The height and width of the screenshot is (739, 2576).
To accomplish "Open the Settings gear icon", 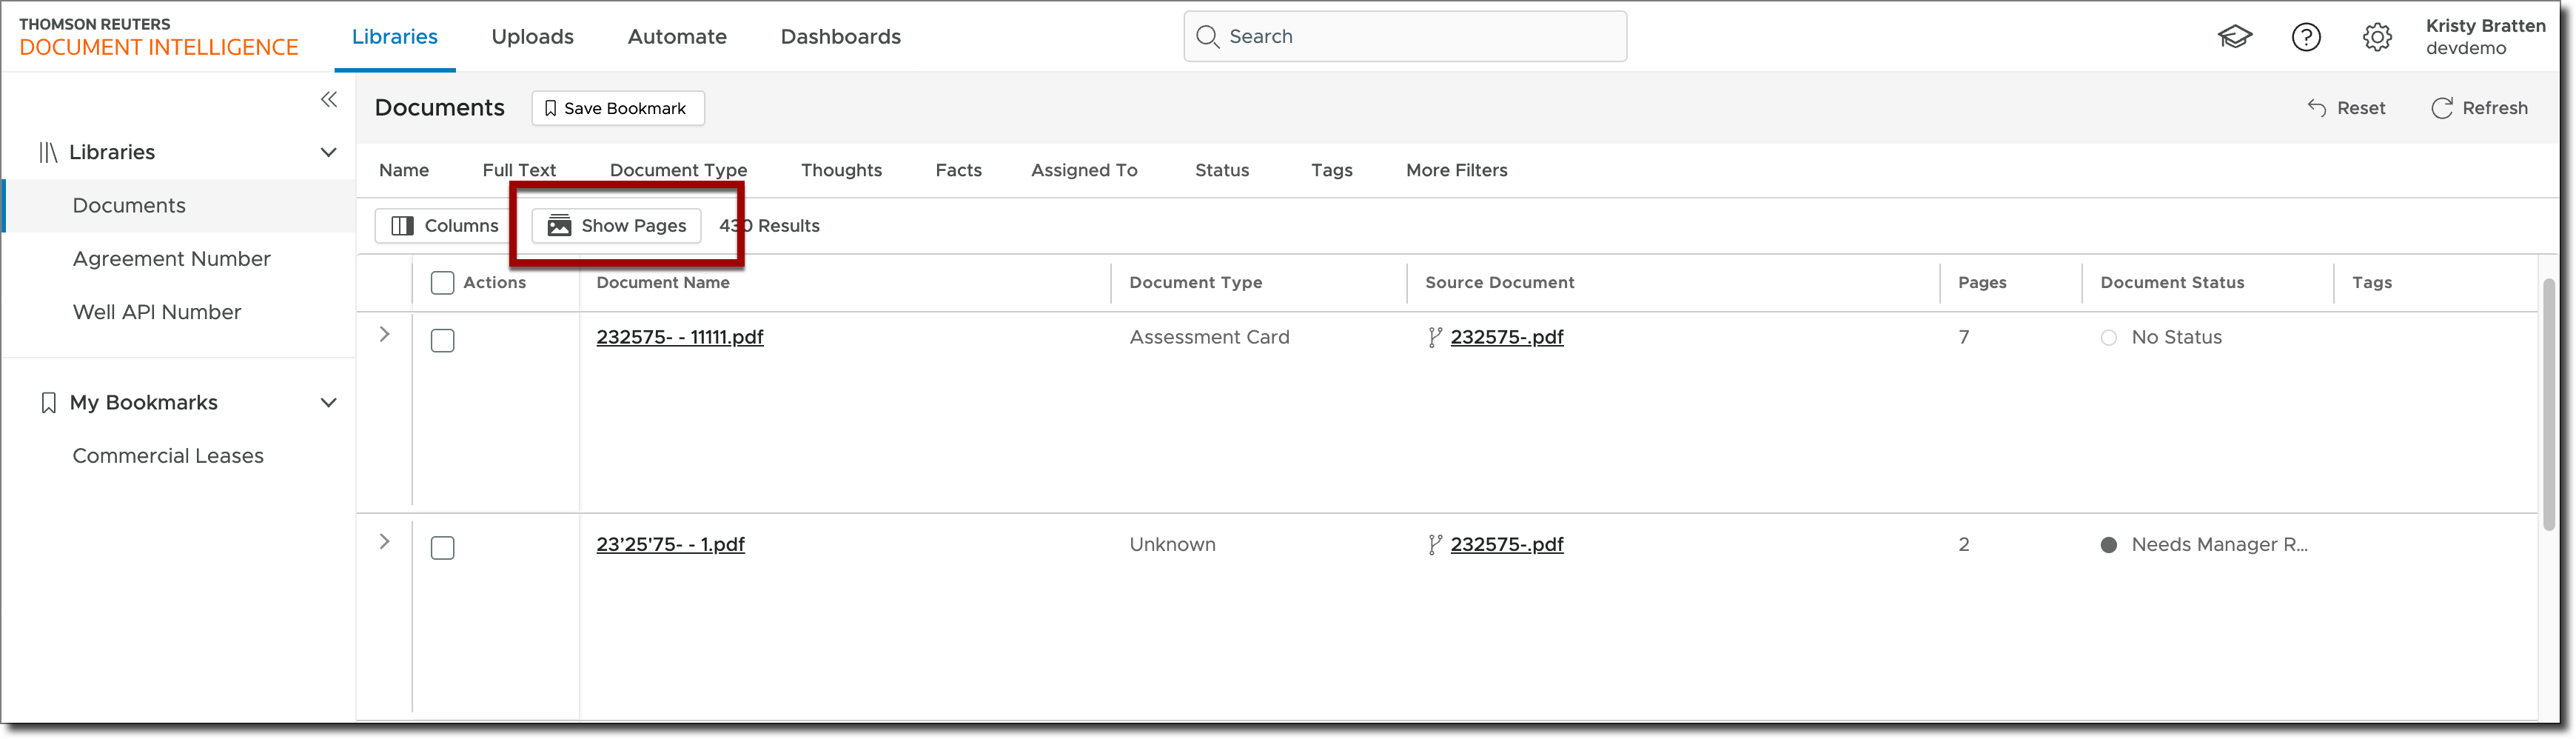I will tap(2377, 36).
